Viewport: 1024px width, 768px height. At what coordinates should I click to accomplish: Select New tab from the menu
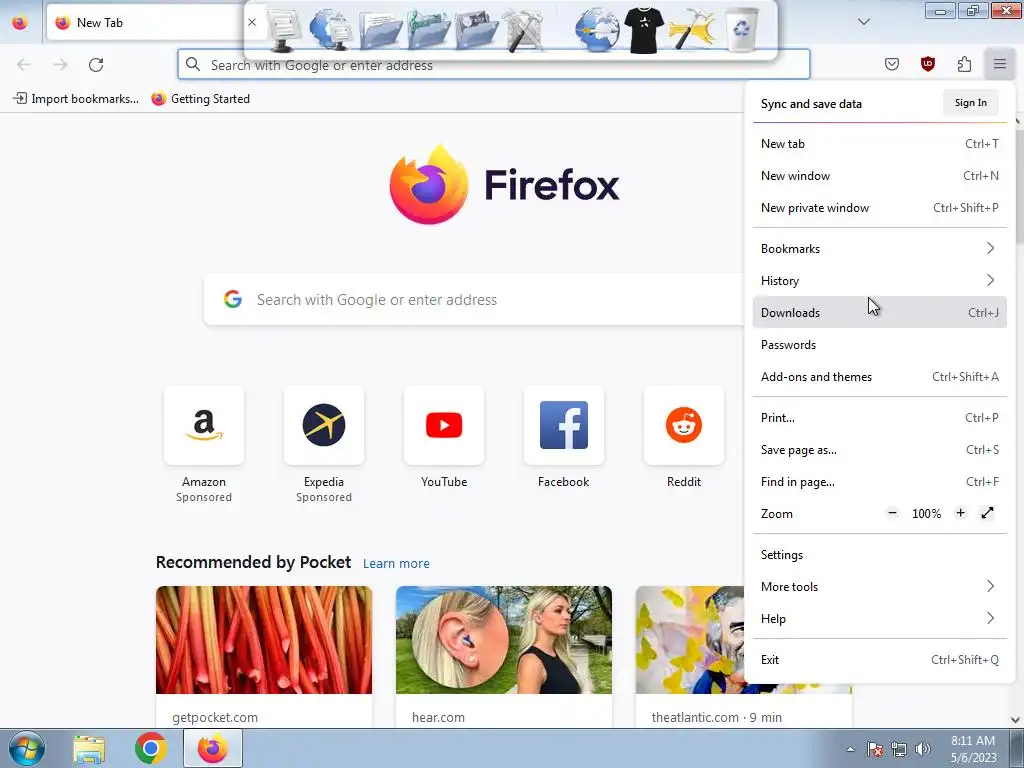click(x=880, y=144)
